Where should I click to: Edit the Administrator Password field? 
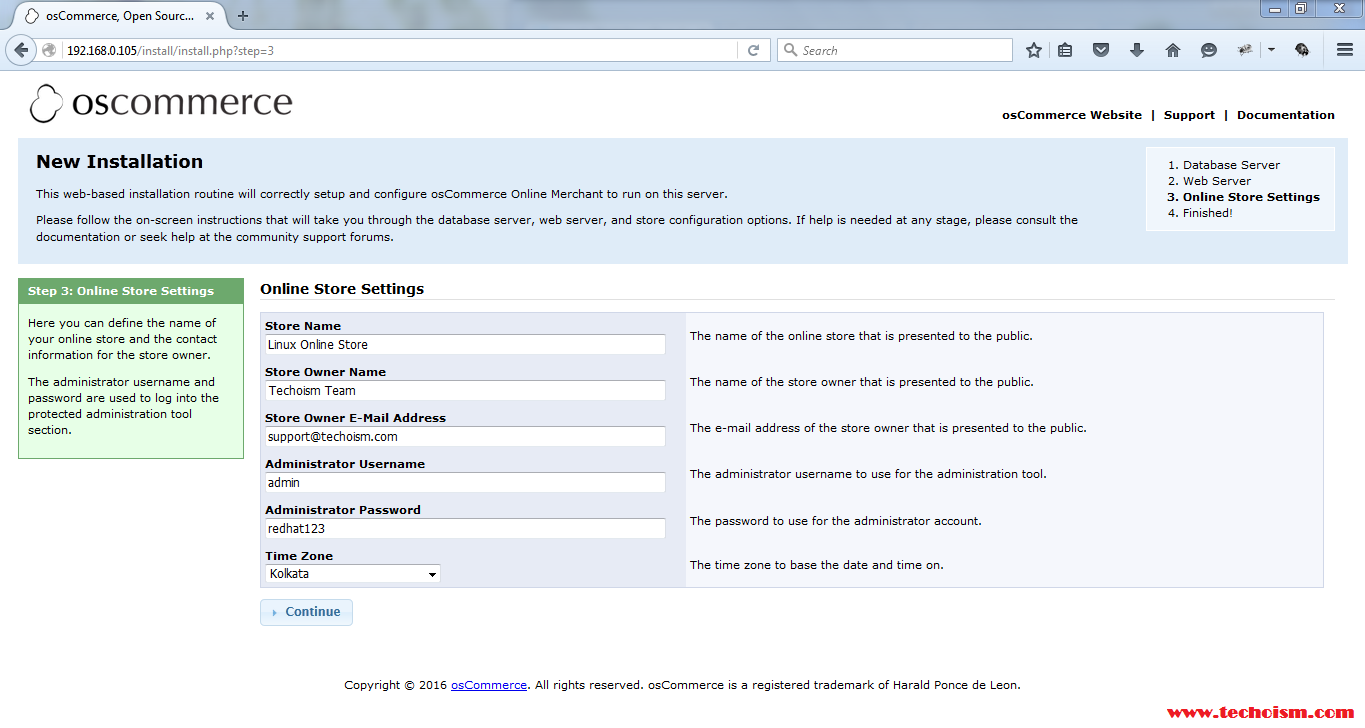(465, 528)
